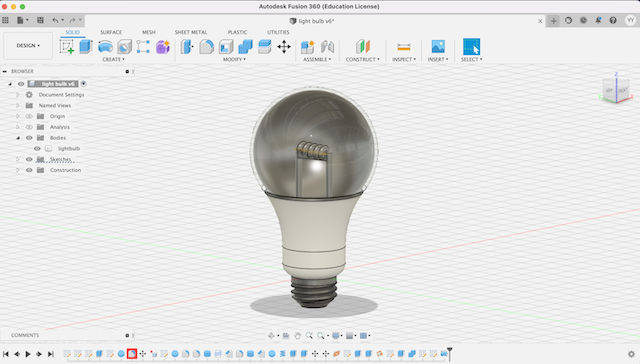Toggle visibility of Sketches folder
Image resolution: width=640 pixels, height=364 pixels.
tap(29, 159)
